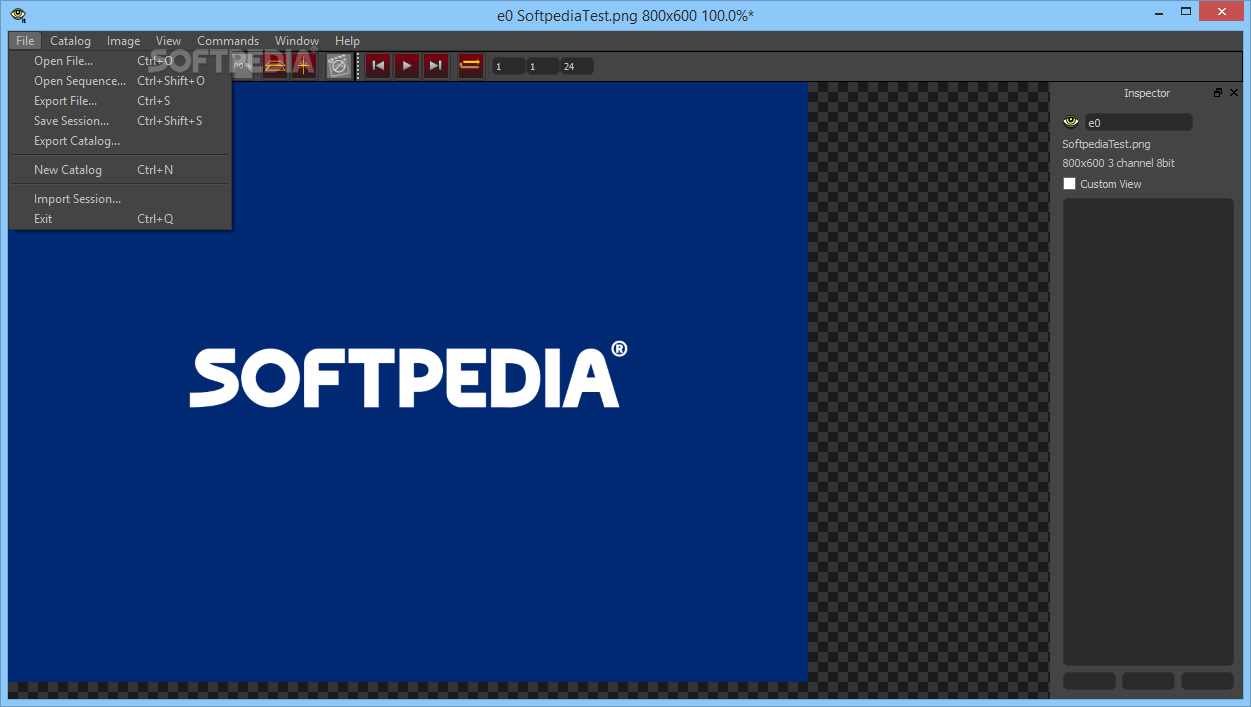
Task: Click the first frame number field
Action: pos(509,67)
